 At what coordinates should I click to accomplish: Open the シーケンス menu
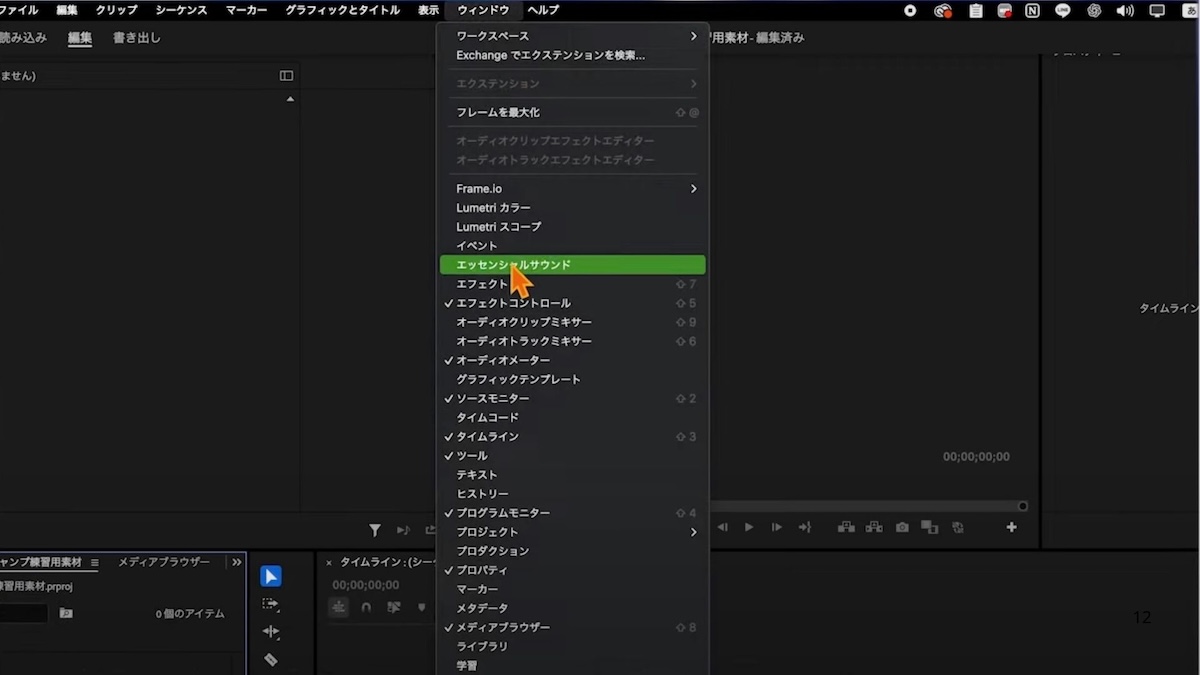coord(181,10)
